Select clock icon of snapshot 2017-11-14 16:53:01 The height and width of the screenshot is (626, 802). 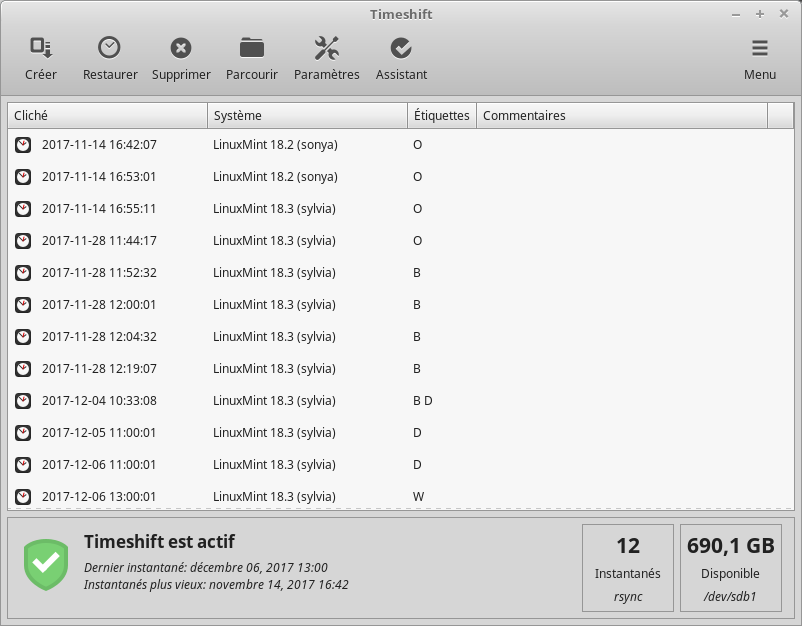23,177
